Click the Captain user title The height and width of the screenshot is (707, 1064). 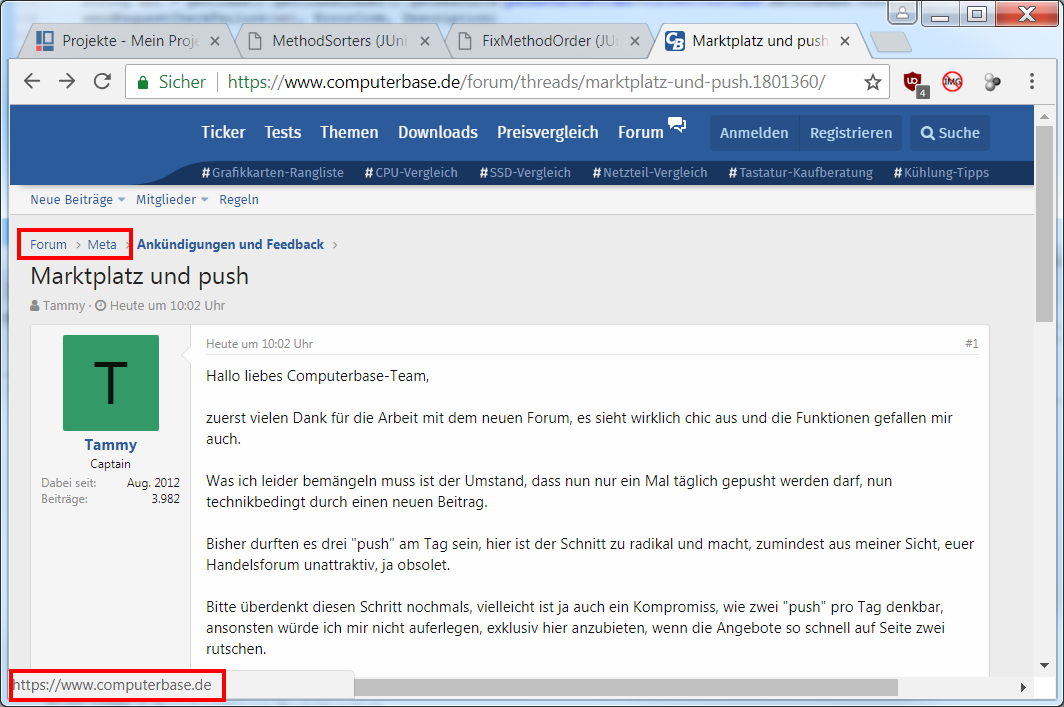coord(111,464)
